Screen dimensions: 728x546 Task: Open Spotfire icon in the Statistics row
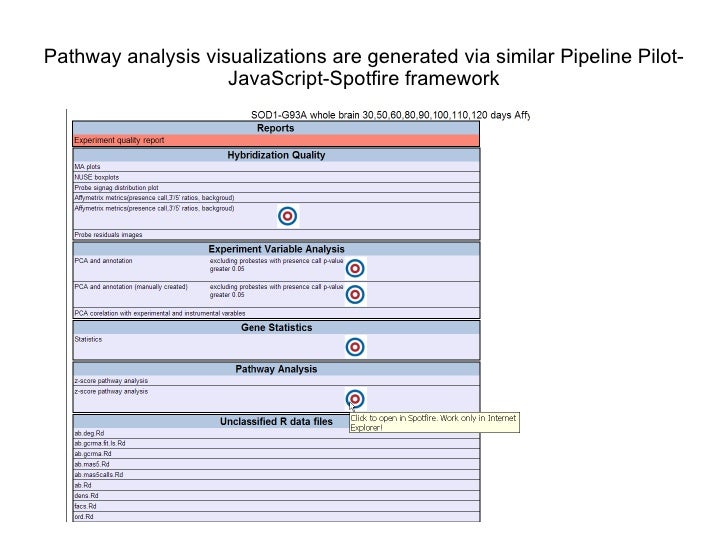[x=355, y=347]
